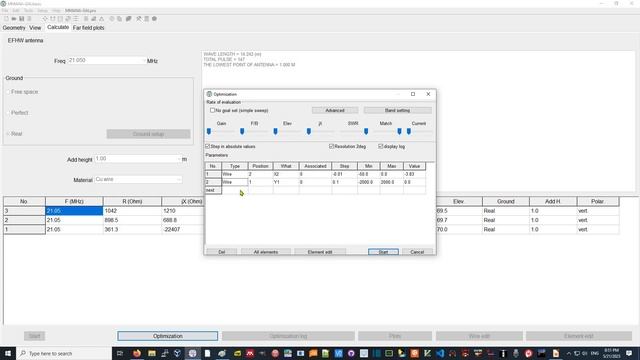This screenshot has width=640, height=360.
Task: Click the round dot toolbar icon
Action: [154, 19]
